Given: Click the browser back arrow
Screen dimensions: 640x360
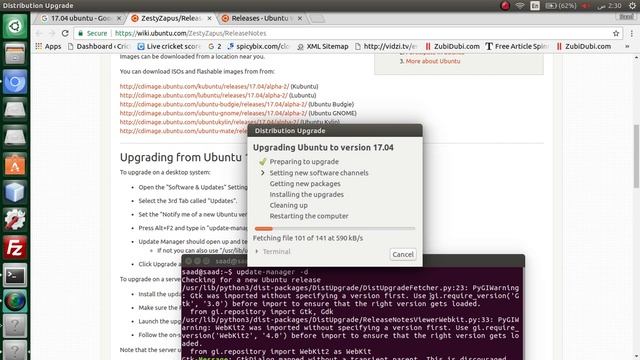Looking at the screenshot, I should [x=39, y=33].
